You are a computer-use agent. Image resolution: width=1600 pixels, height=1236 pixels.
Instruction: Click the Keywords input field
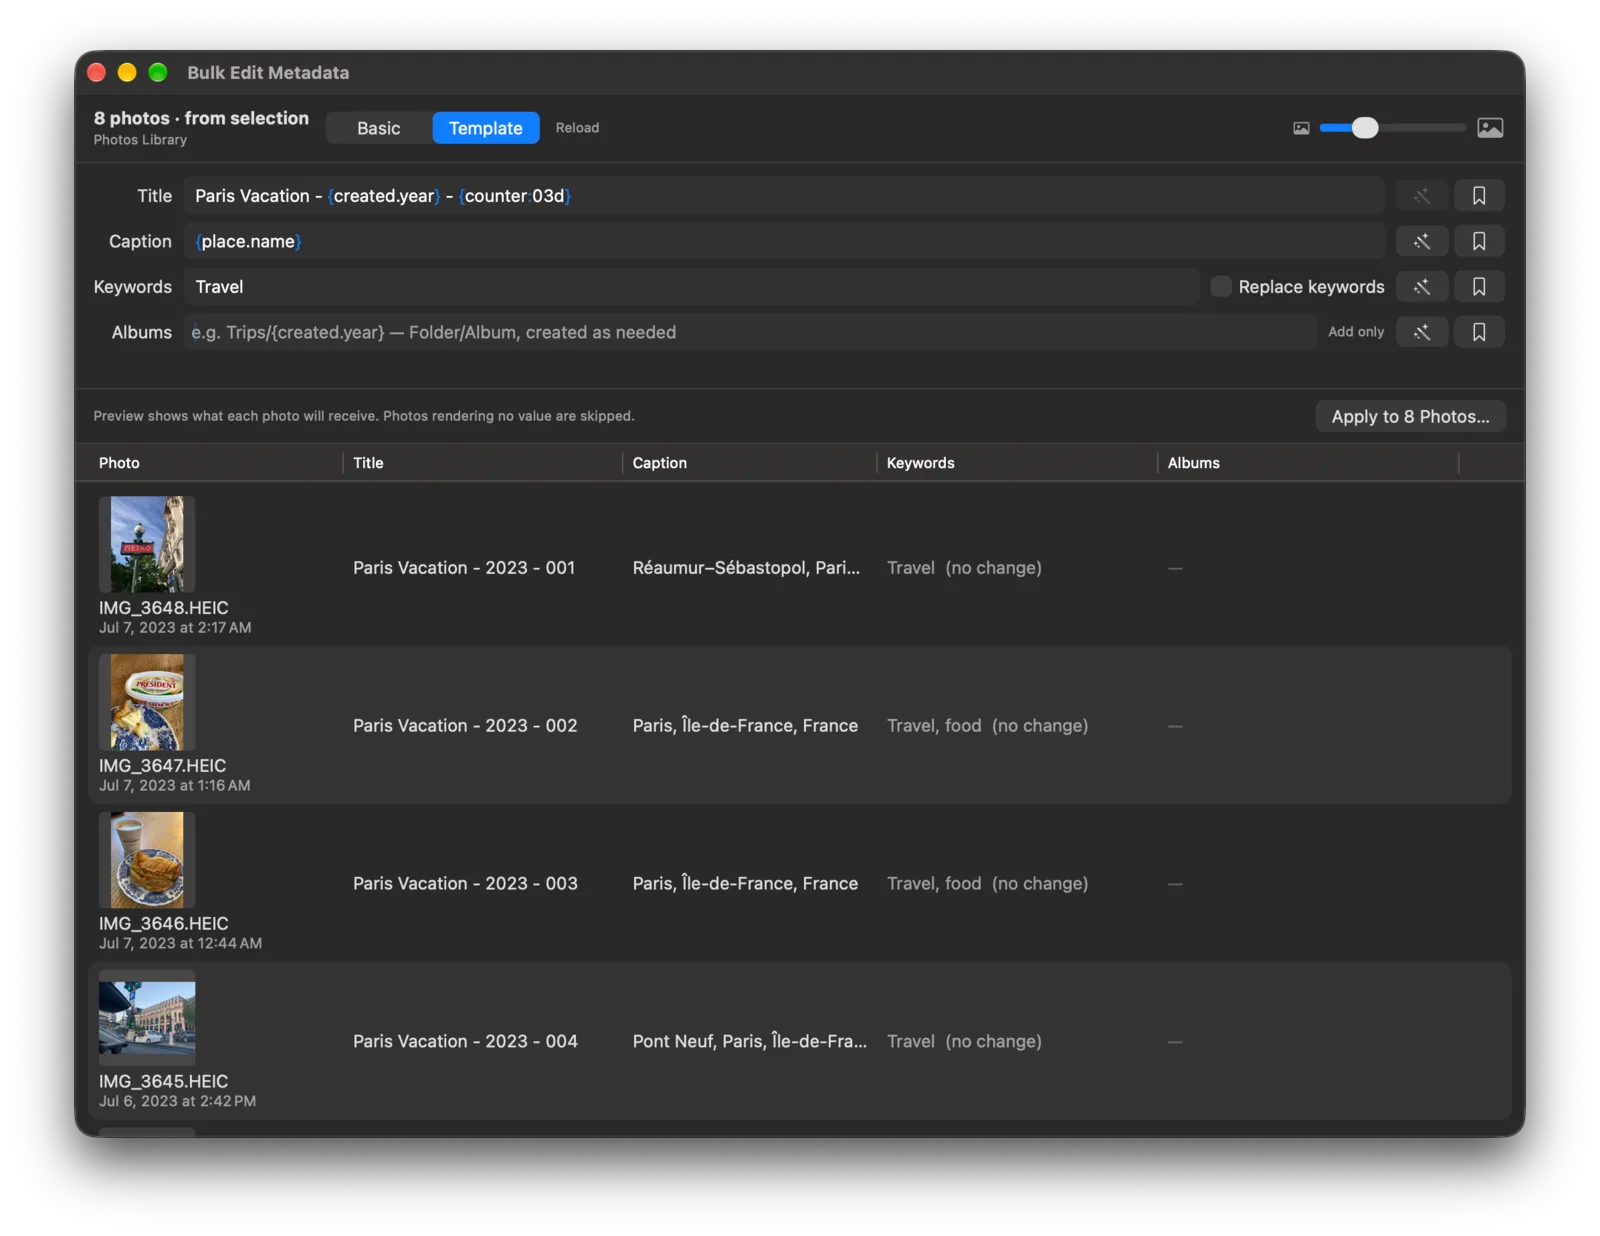(x=691, y=287)
